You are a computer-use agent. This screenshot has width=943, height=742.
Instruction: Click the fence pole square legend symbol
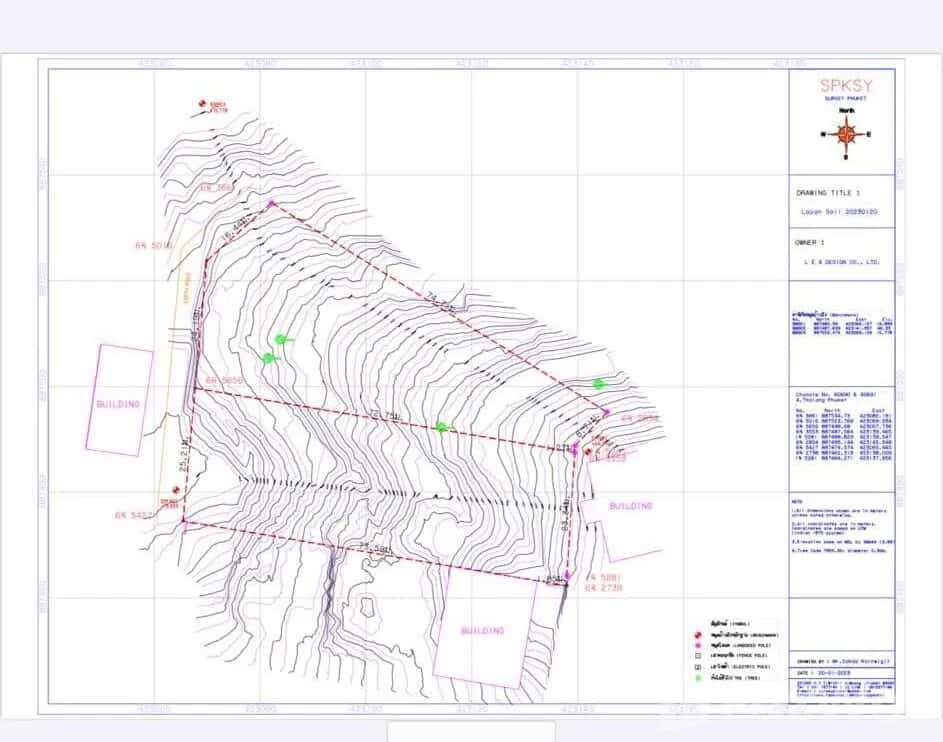pyautogui.click(x=696, y=656)
